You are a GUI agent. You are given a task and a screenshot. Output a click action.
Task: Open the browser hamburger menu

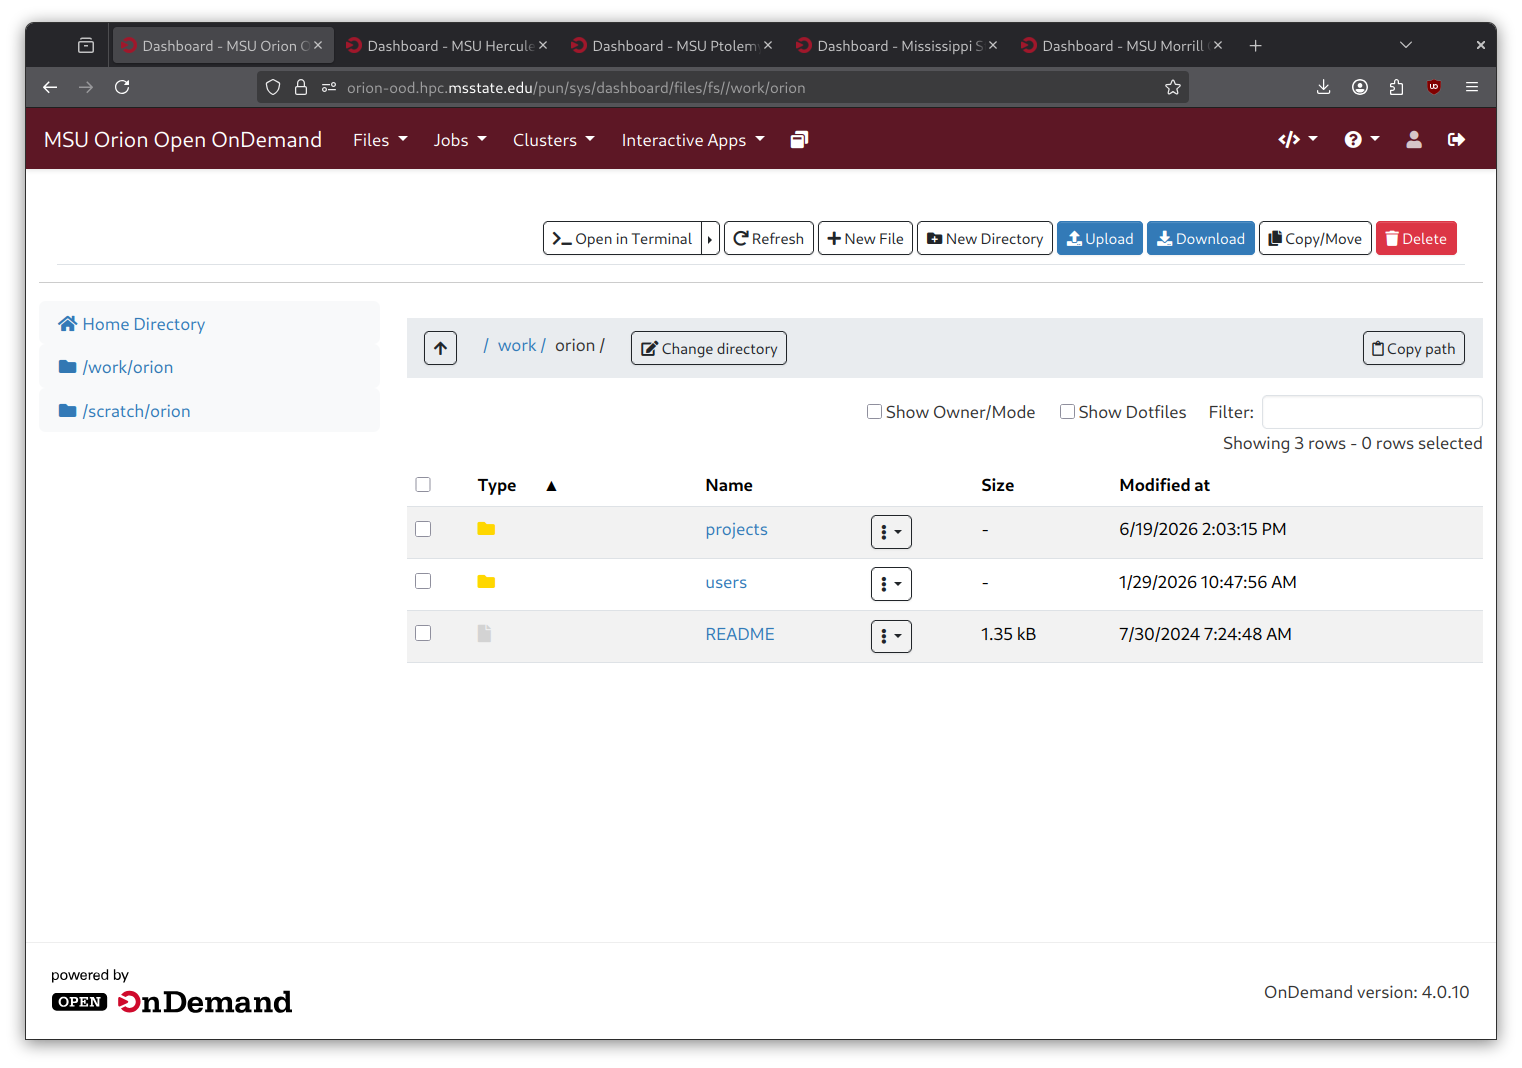coord(1472,87)
